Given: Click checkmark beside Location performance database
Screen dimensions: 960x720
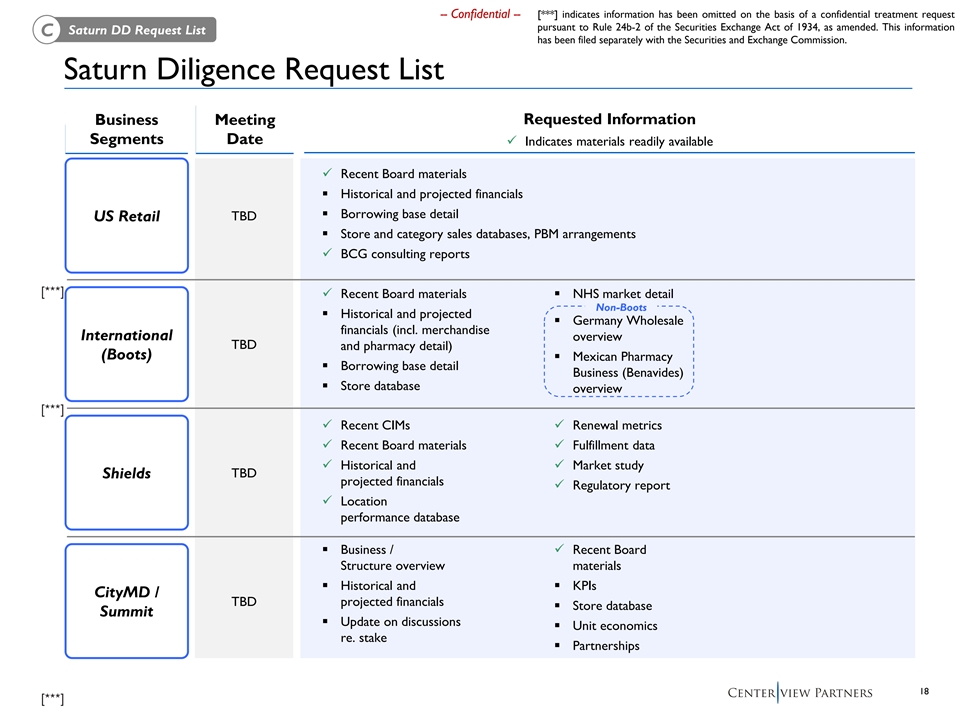Looking at the screenshot, I should 328,500.
